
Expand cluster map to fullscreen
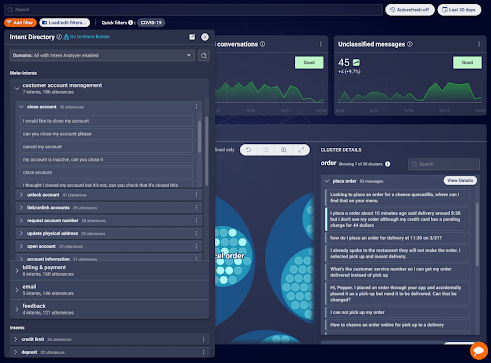coord(301,150)
